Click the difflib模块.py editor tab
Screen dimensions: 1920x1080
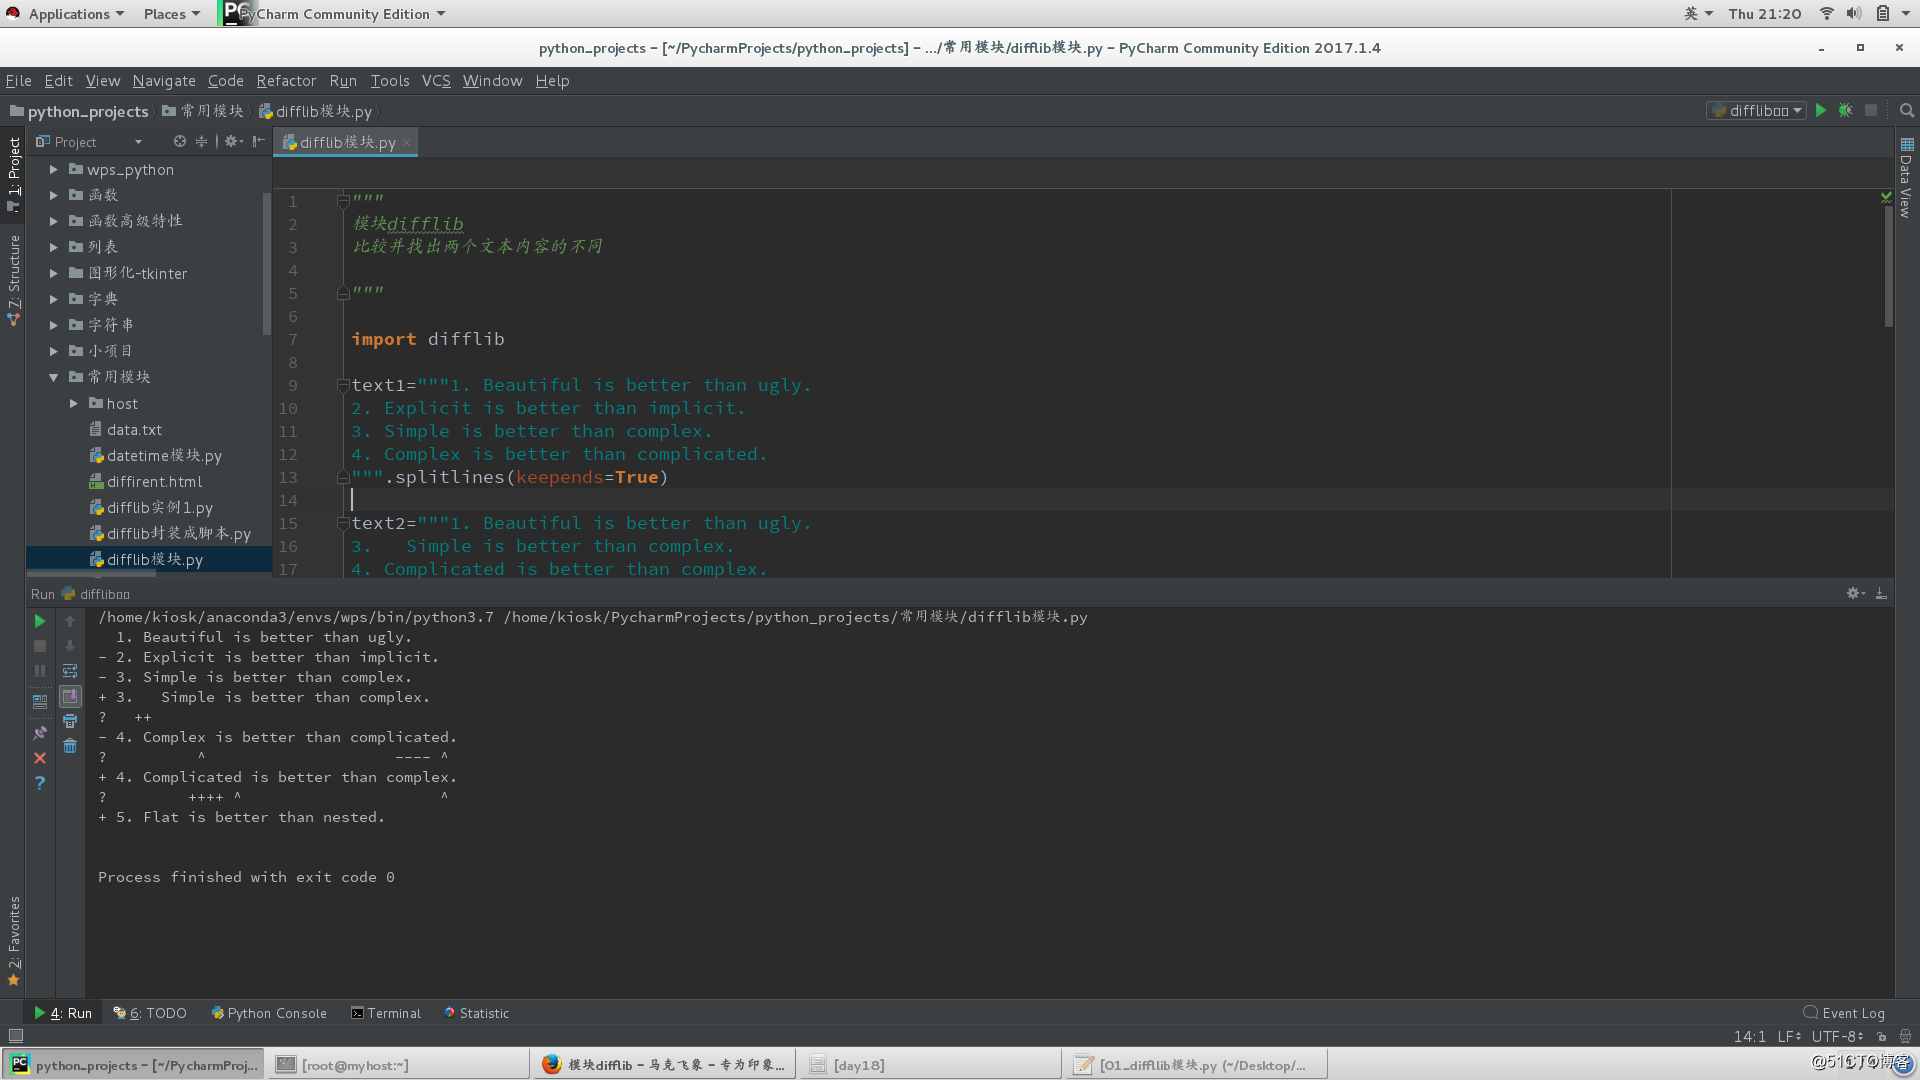[x=345, y=141]
